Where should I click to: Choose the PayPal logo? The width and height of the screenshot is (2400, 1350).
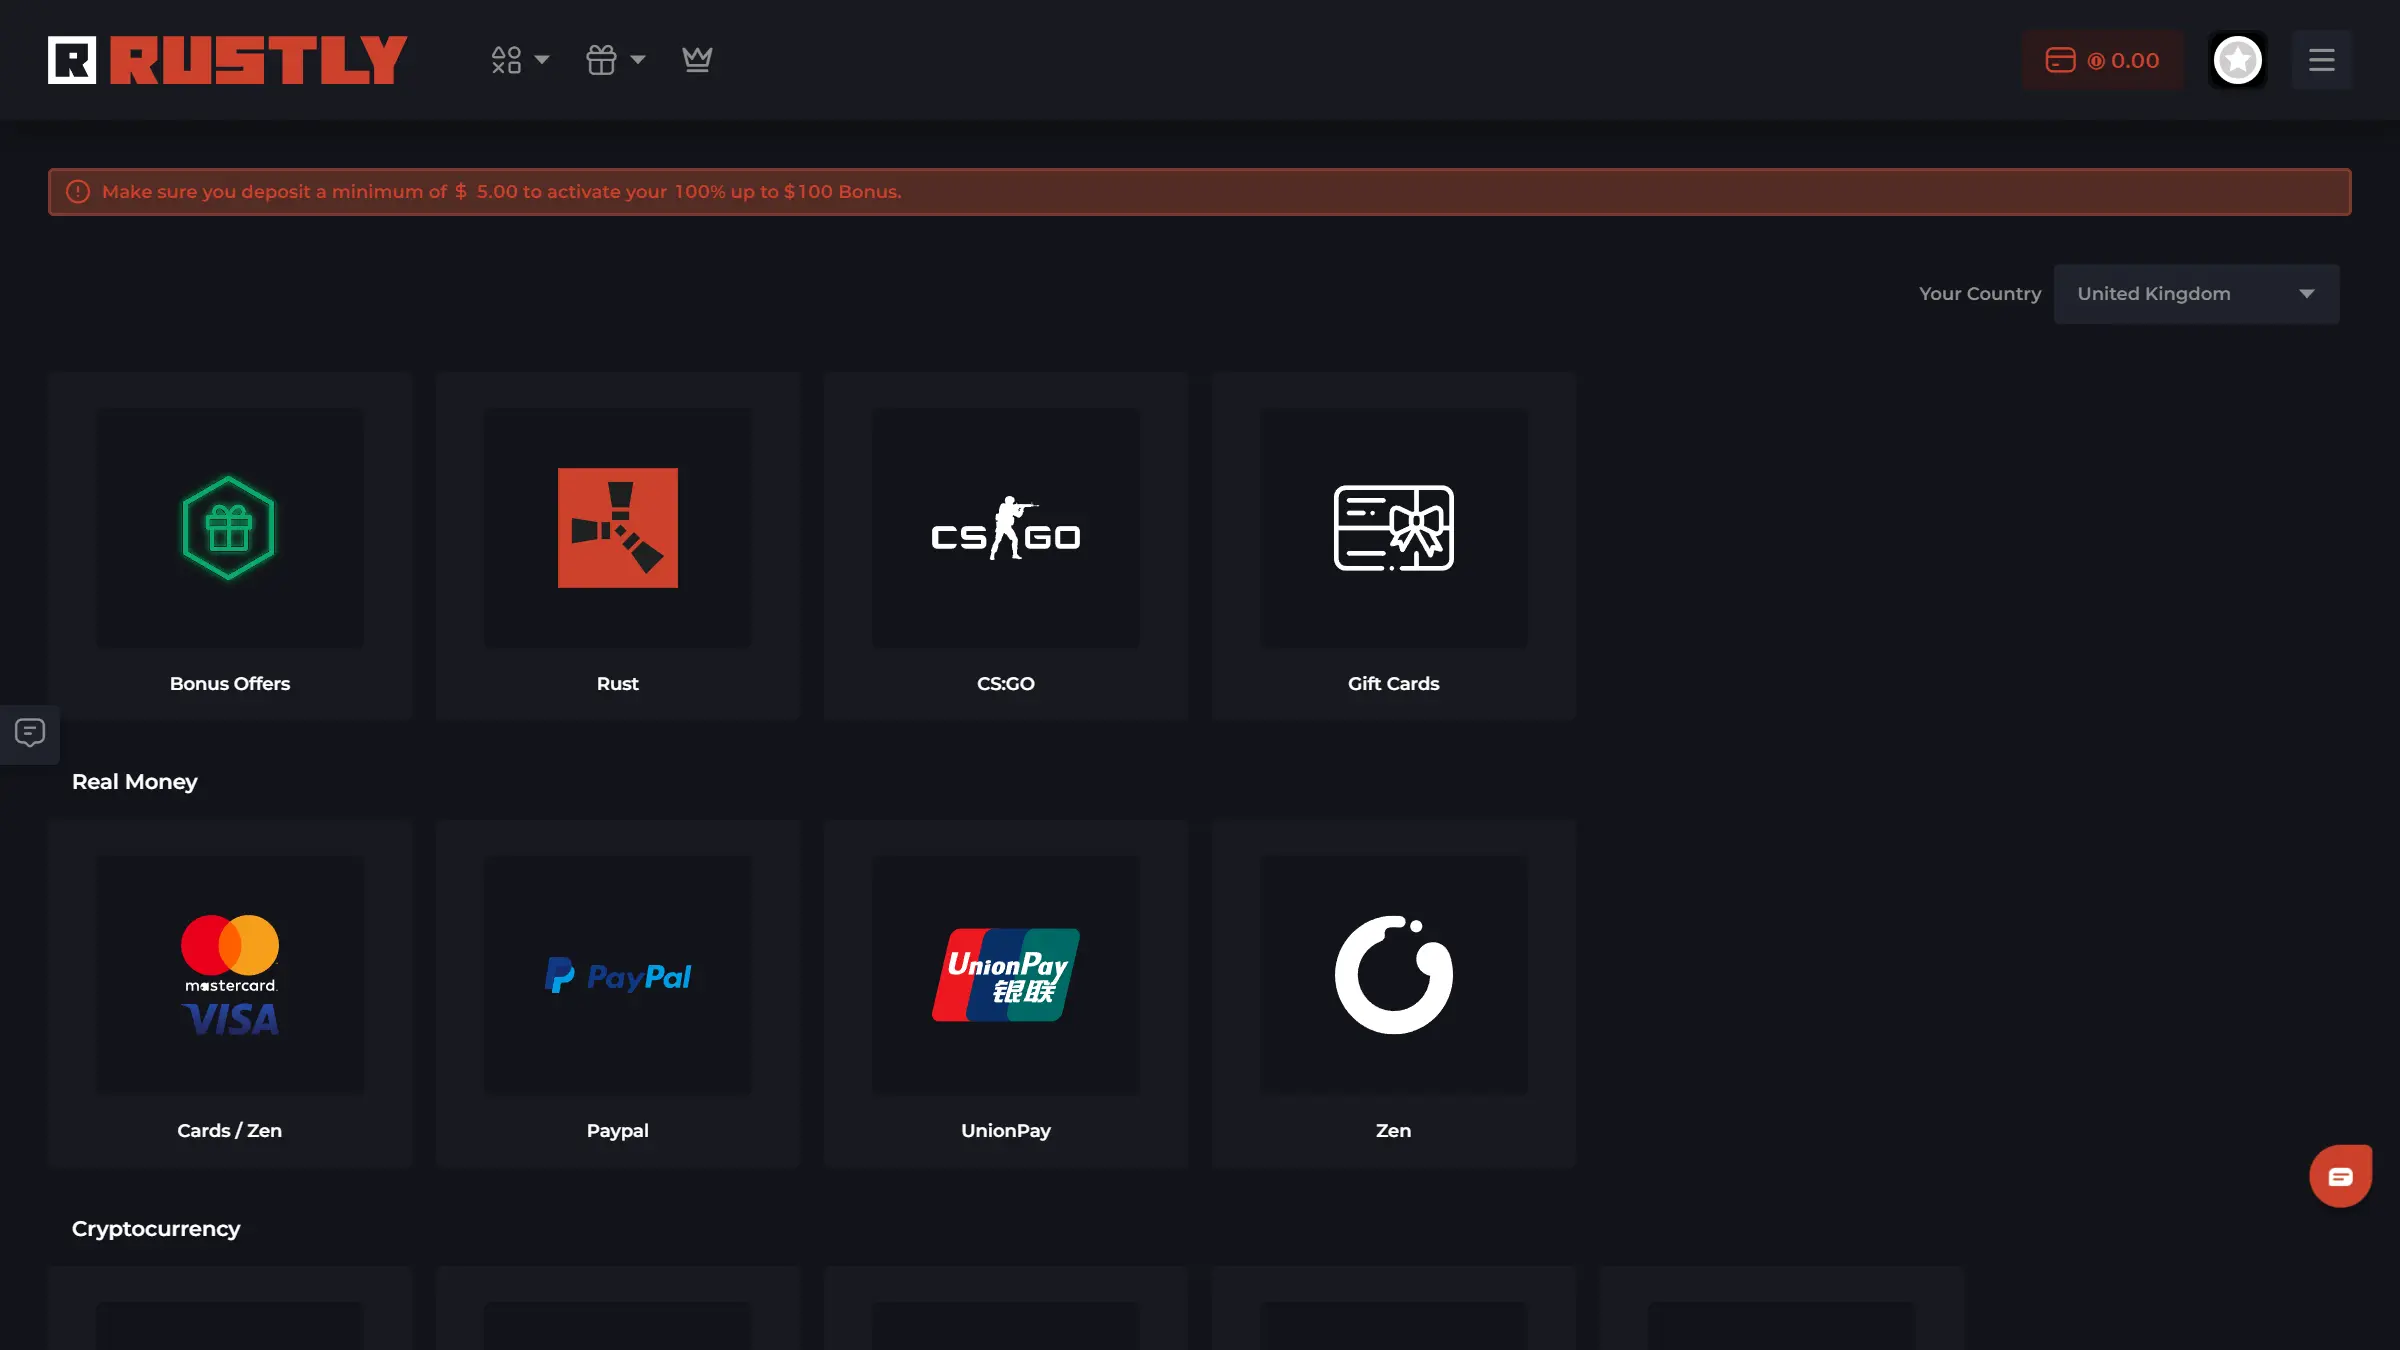pos(617,975)
